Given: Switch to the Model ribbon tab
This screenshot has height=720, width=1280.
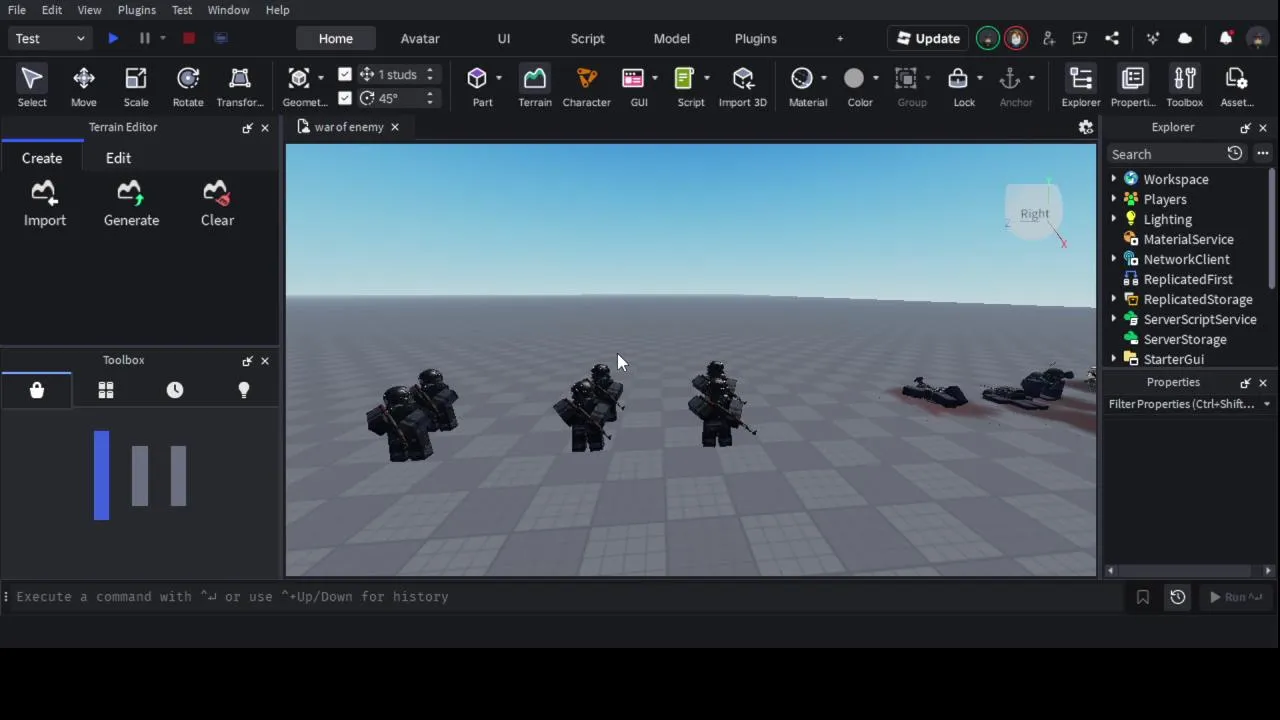Looking at the screenshot, I should 672,38.
